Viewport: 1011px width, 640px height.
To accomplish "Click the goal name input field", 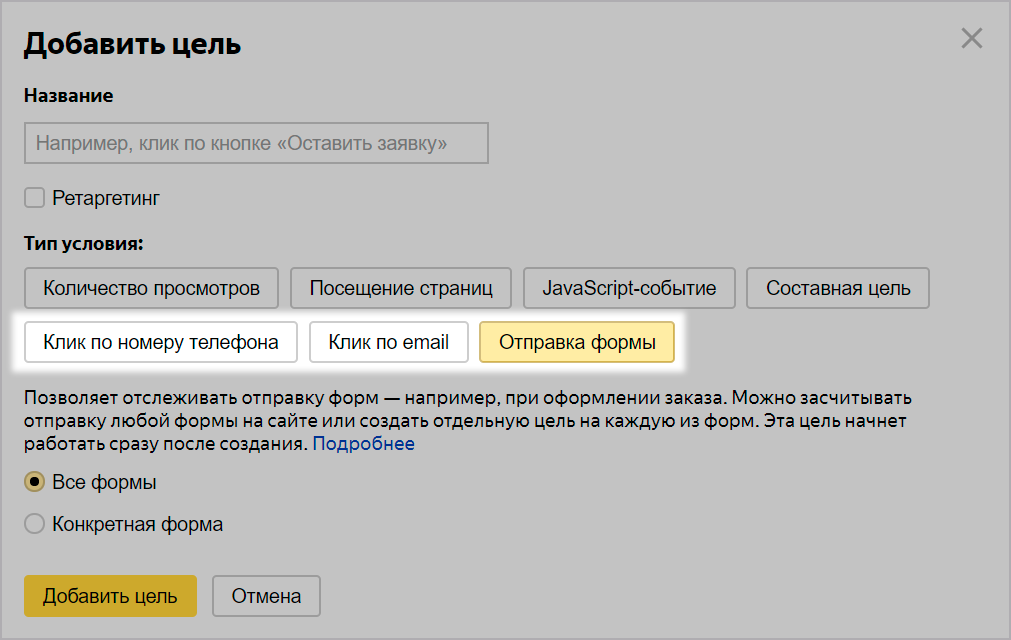I will point(256,143).
